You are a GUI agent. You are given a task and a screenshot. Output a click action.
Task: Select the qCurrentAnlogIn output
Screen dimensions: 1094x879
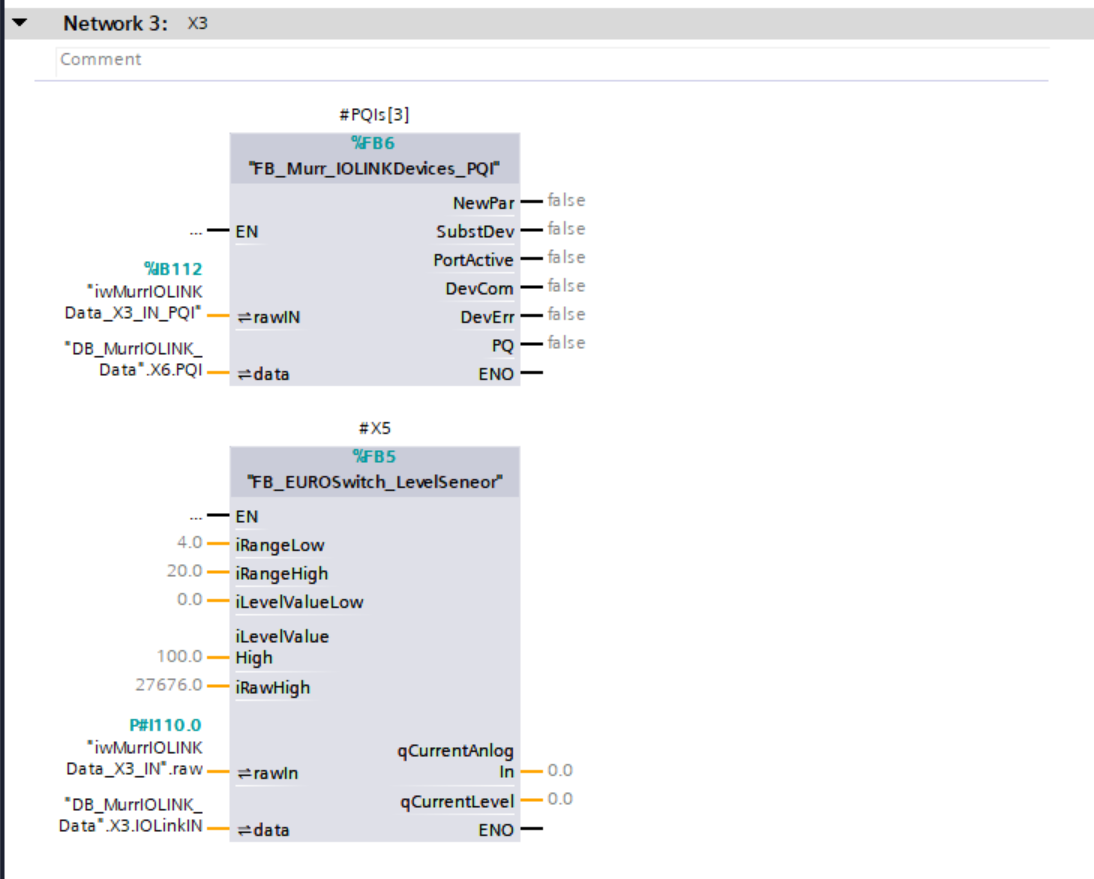pos(456,761)
